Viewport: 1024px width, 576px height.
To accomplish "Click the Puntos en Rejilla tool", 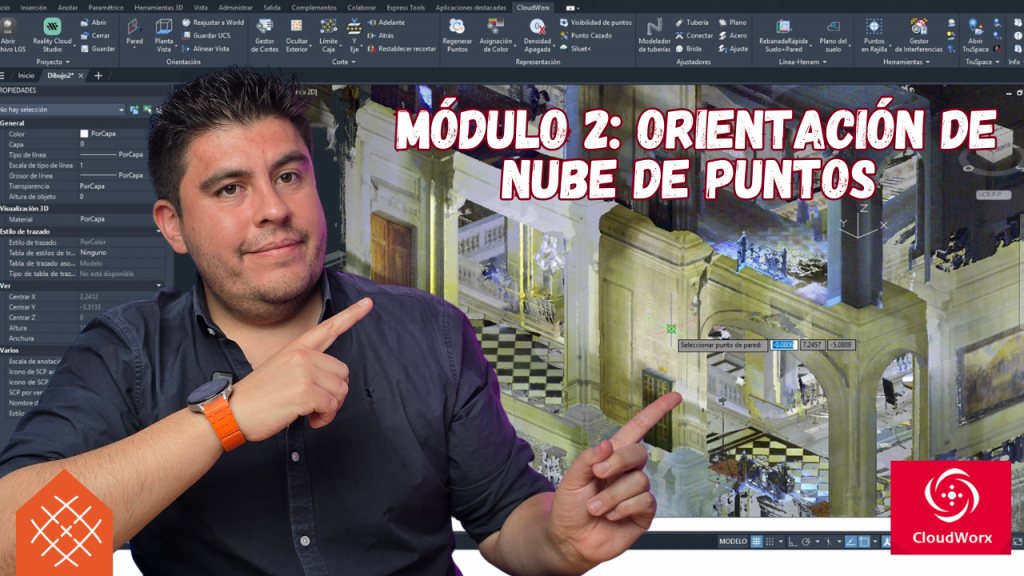I will click(874, 35).
